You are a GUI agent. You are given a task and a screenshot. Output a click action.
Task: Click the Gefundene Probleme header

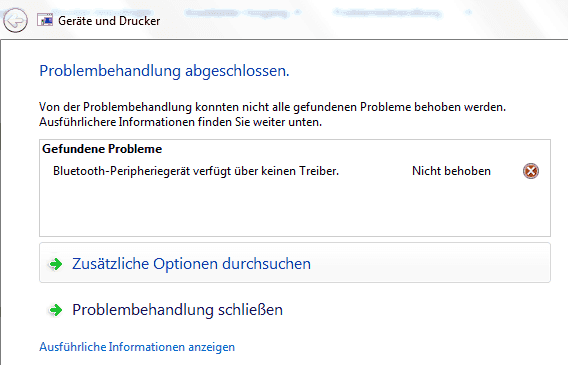(102, 149)
